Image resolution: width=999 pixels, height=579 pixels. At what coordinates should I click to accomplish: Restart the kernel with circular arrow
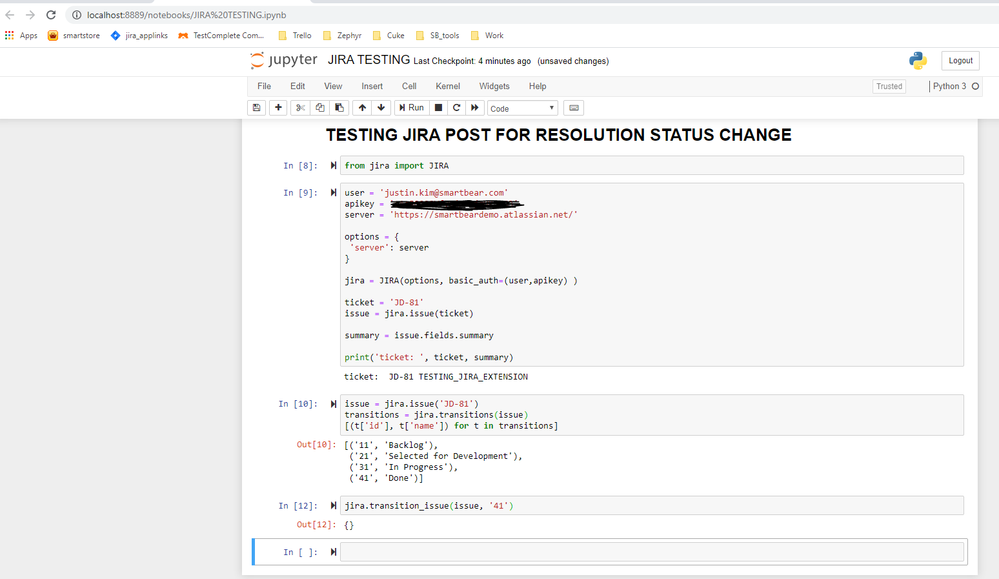(x=457, y=108)
